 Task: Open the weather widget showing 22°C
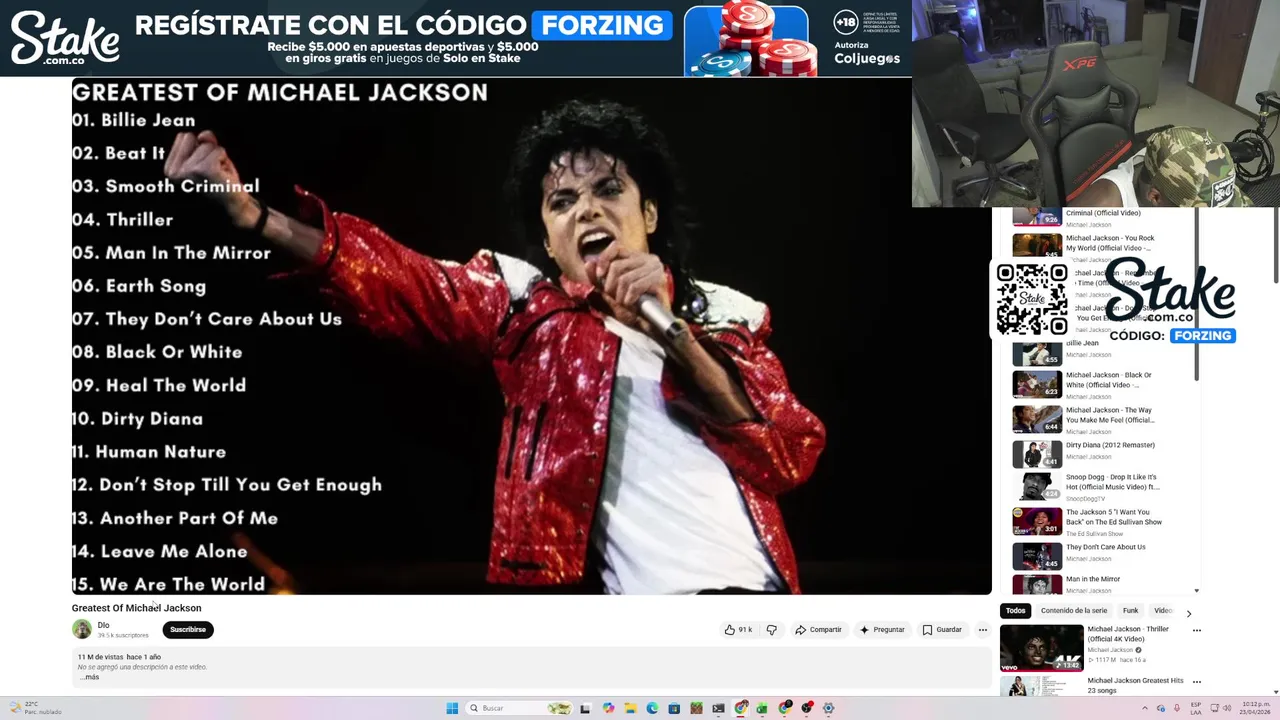click(34, 708)
